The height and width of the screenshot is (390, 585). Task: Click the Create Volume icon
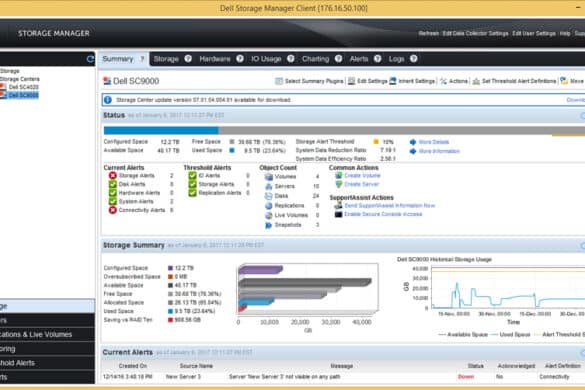[338, 175]
